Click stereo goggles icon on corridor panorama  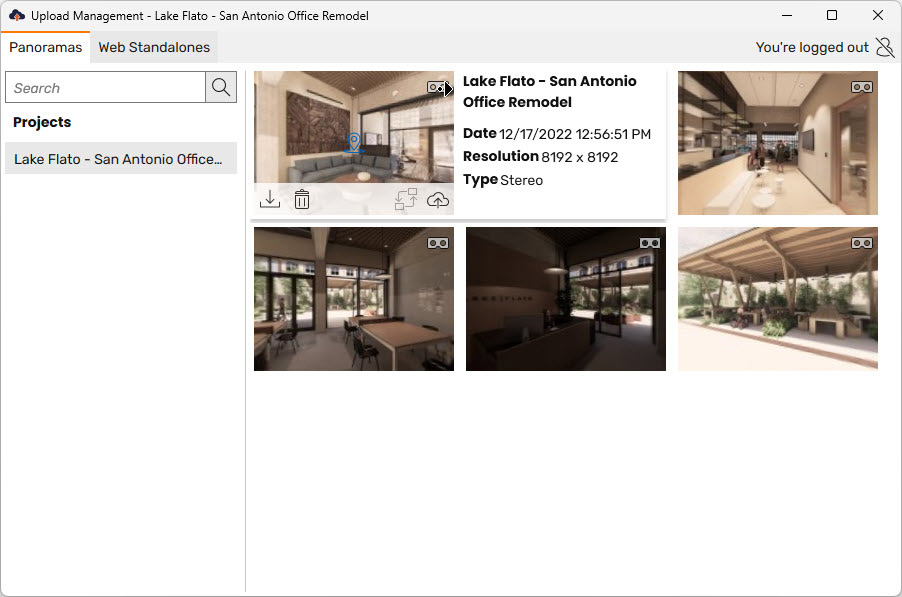[862, 87]
